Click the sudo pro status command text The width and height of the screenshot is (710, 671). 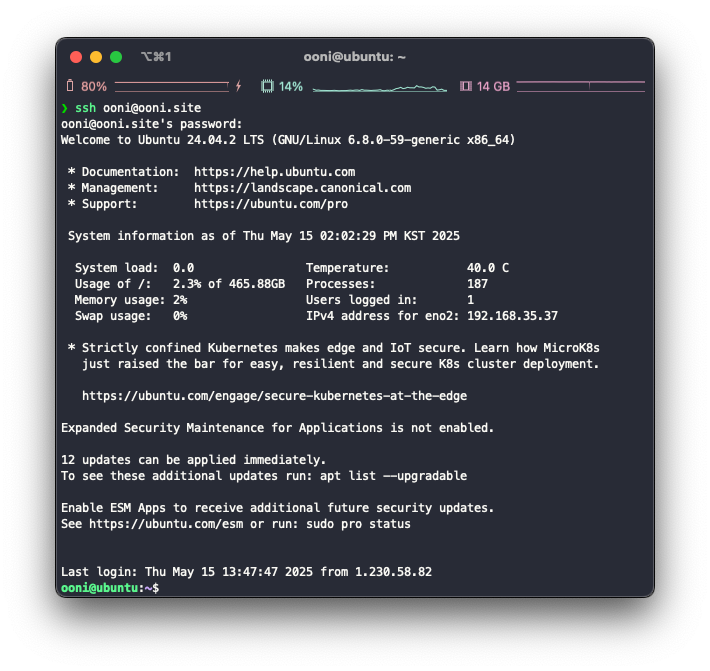coord(359,524)
